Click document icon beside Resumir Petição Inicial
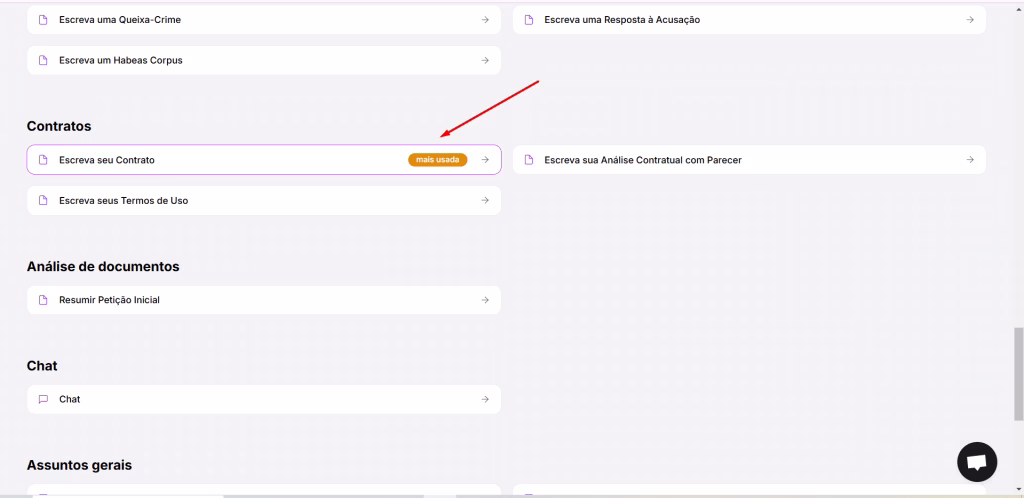The image size is (1024, 498). 43,300
